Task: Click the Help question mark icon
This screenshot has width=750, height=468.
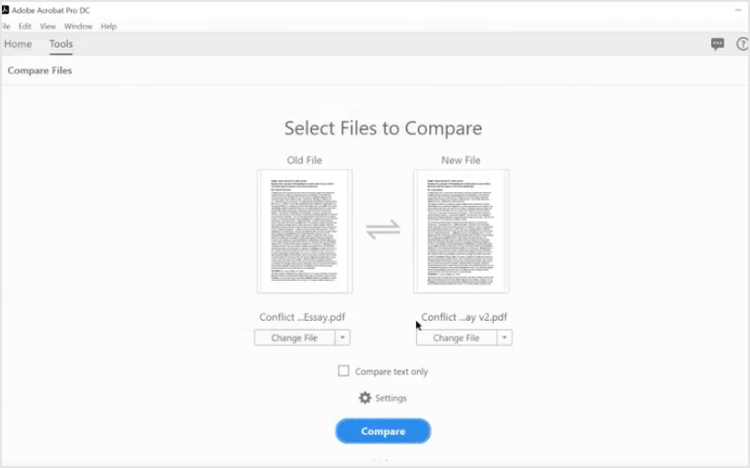Action: point(743,44)
